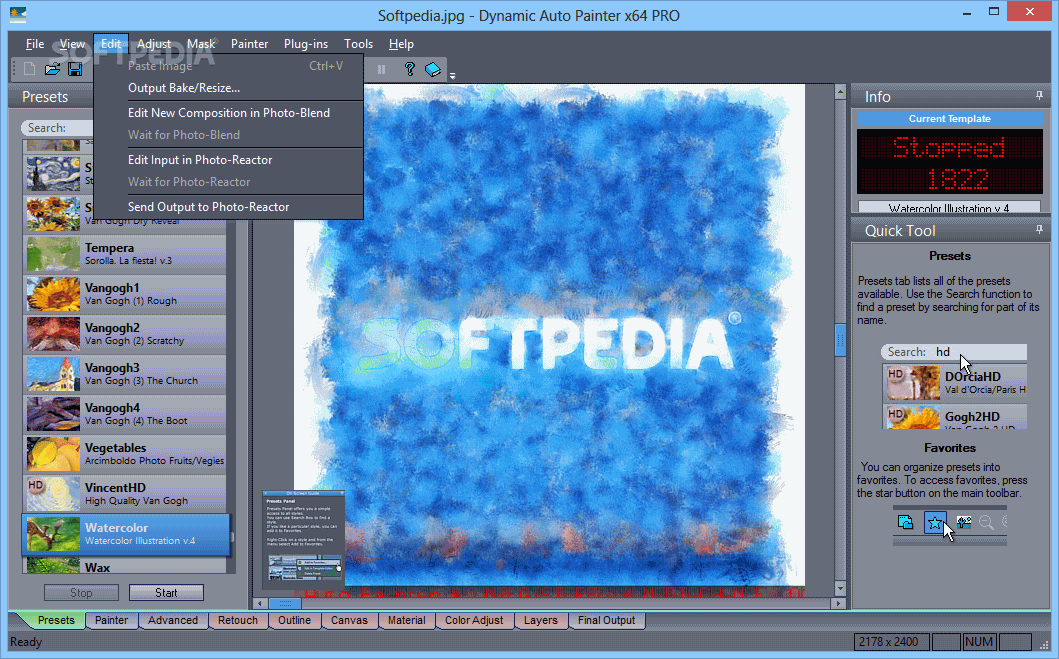Click the Wait for Photo-Reactor entry

coord(228,182)
